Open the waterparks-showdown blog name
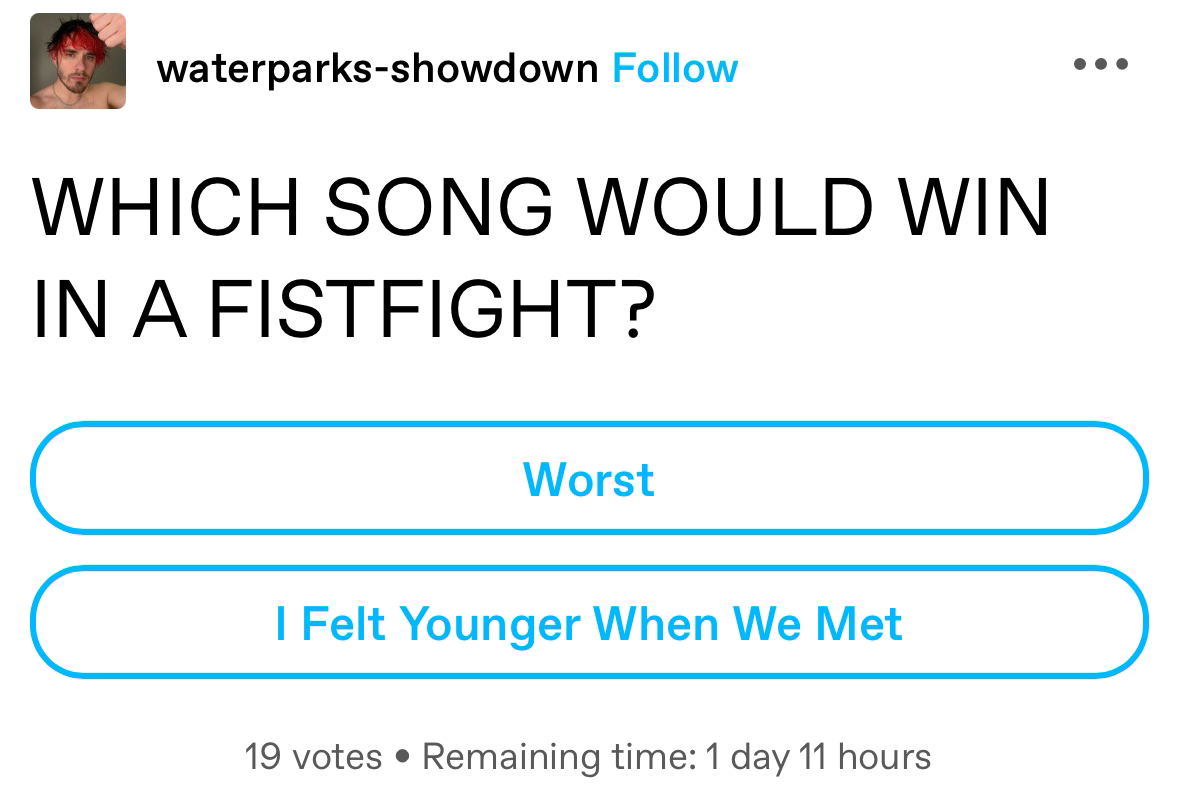This screenshot has height=796, width=1179. point(377,68)
